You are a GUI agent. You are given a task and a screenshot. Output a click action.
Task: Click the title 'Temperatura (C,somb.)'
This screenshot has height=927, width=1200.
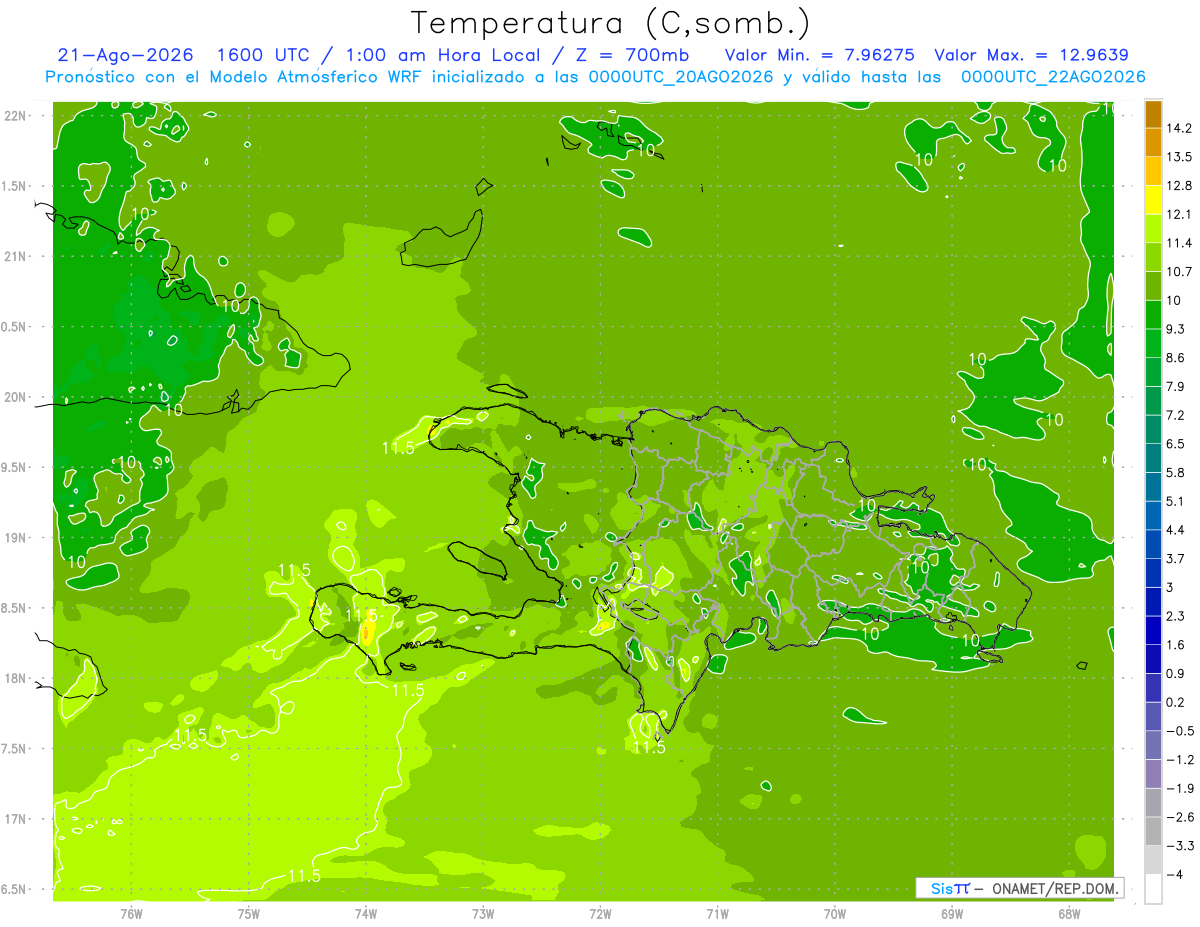click(611, 23)
